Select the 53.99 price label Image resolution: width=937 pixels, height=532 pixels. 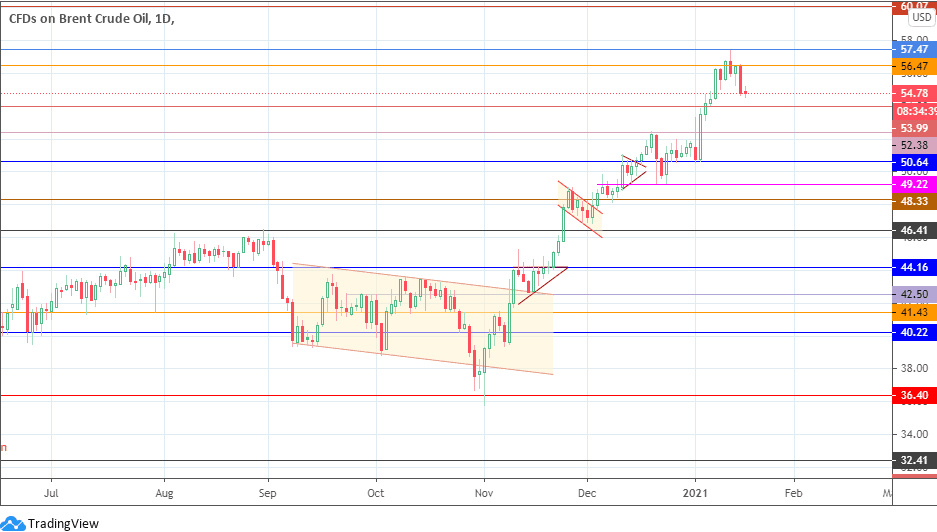coord(914,128)
